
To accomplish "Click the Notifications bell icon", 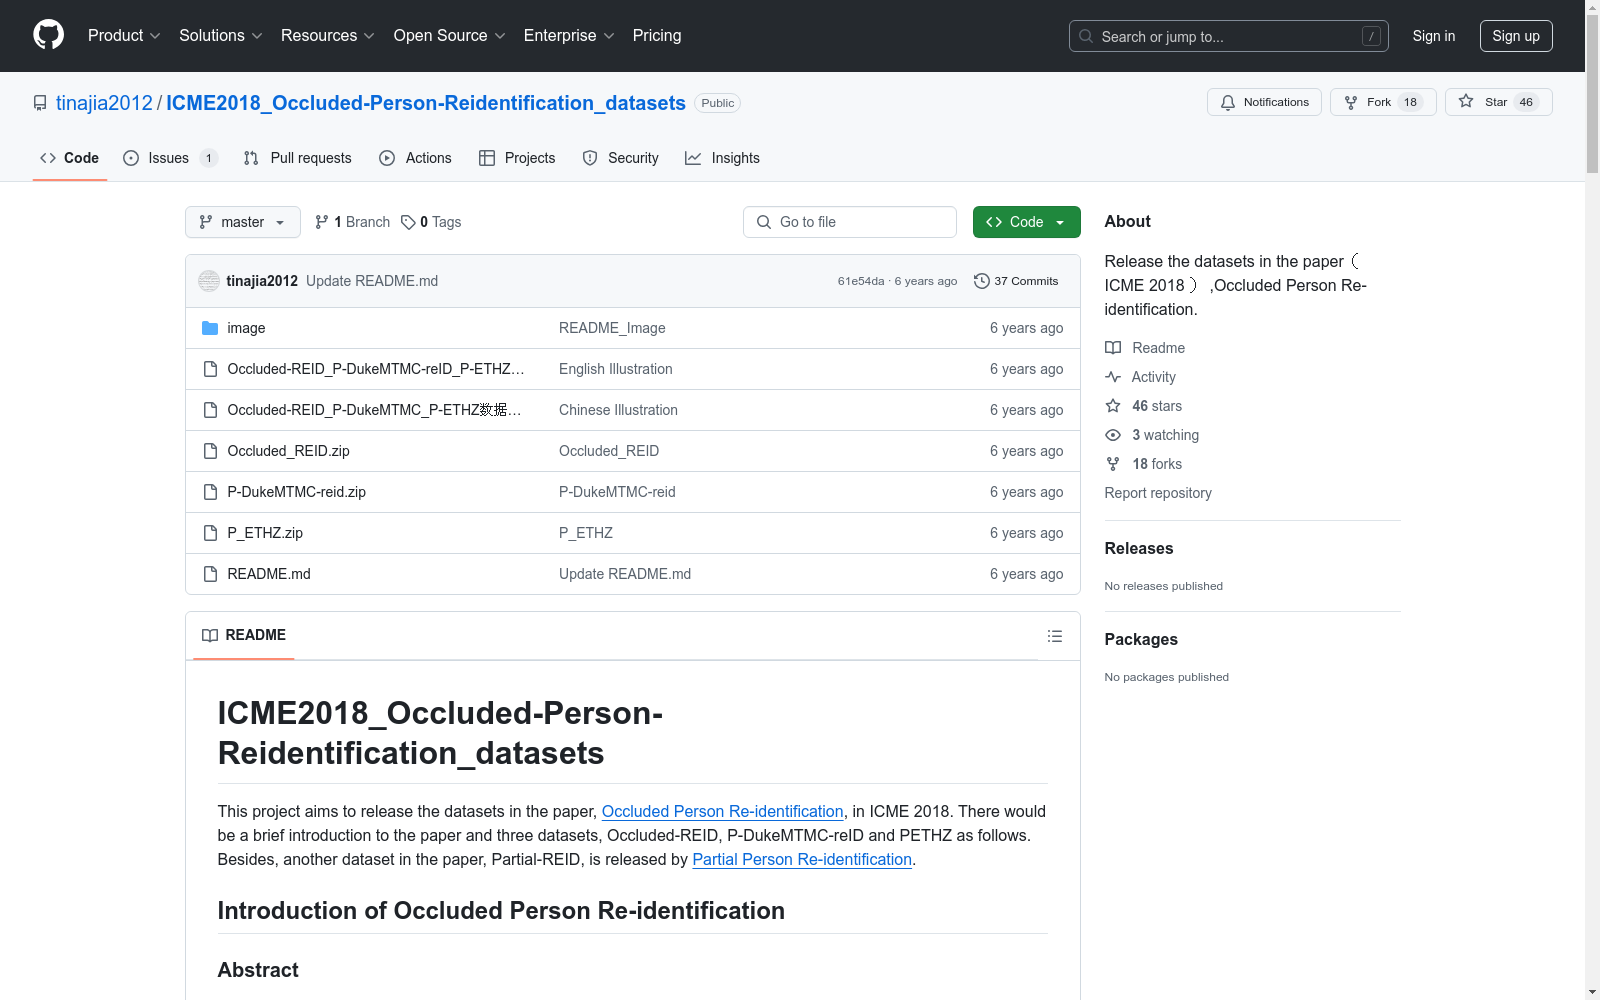I will [1228, 102].
